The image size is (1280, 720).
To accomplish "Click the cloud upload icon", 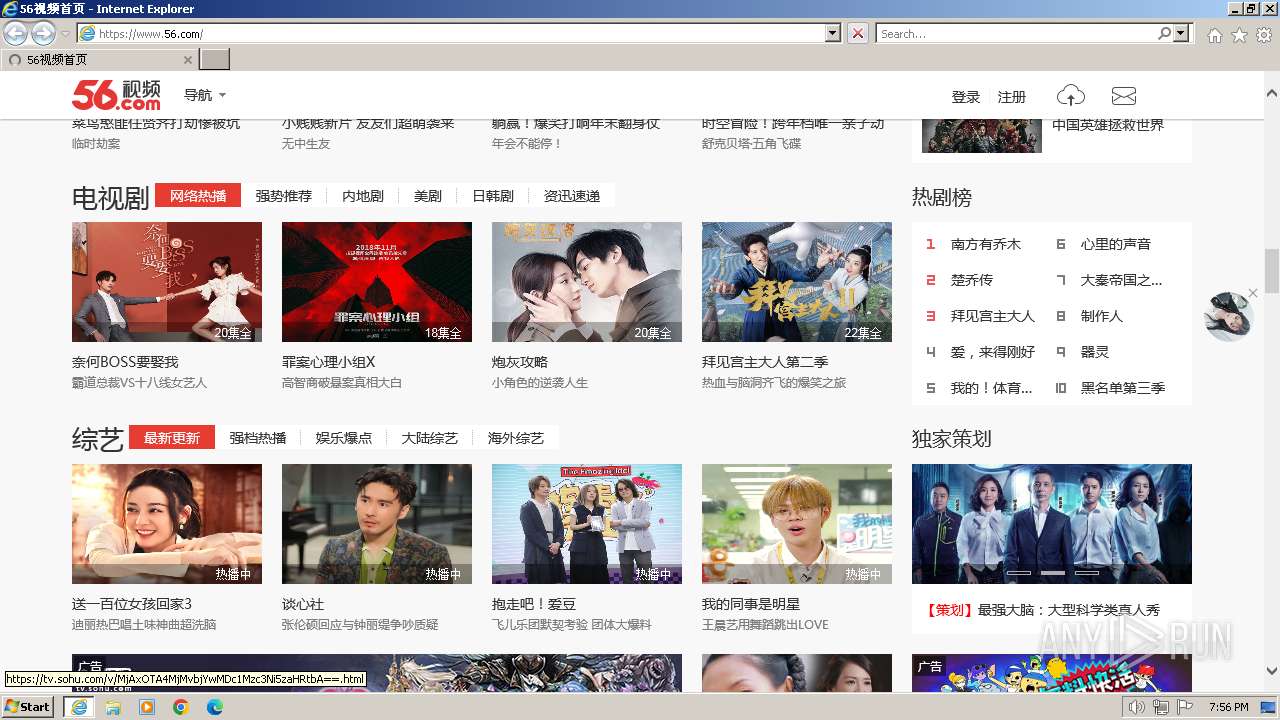I will (x=1071, y=96).
